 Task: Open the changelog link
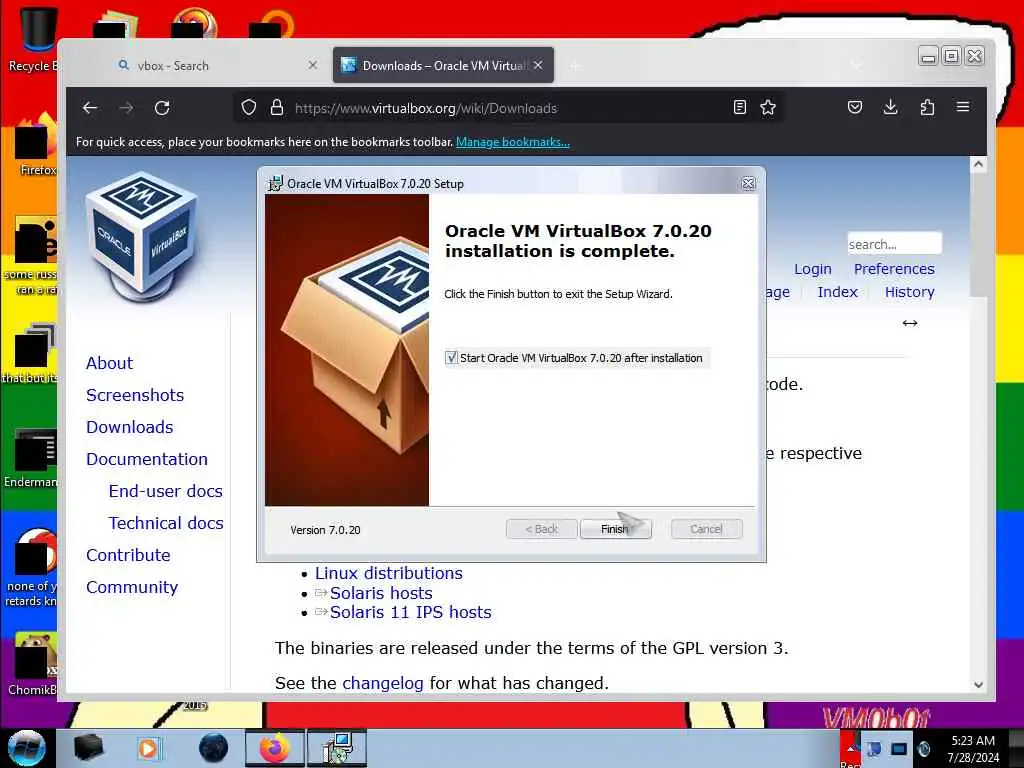point(383,683)
